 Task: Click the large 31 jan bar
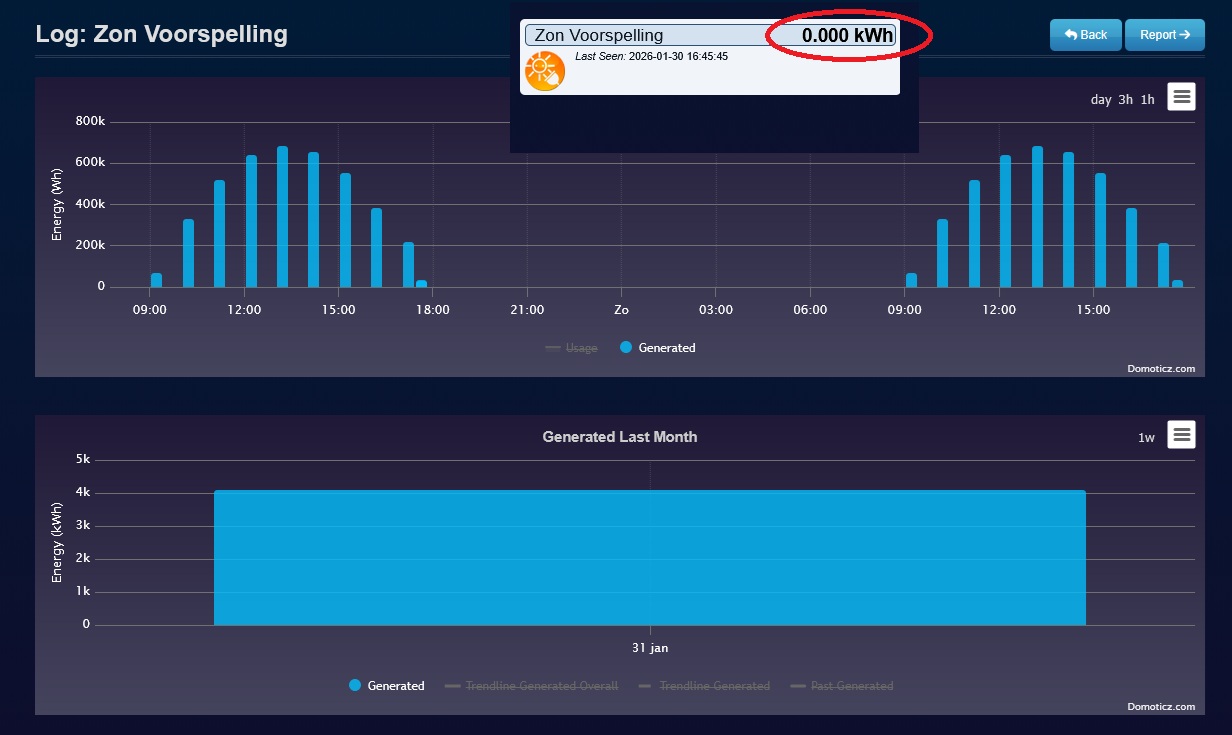pos(649,557)
